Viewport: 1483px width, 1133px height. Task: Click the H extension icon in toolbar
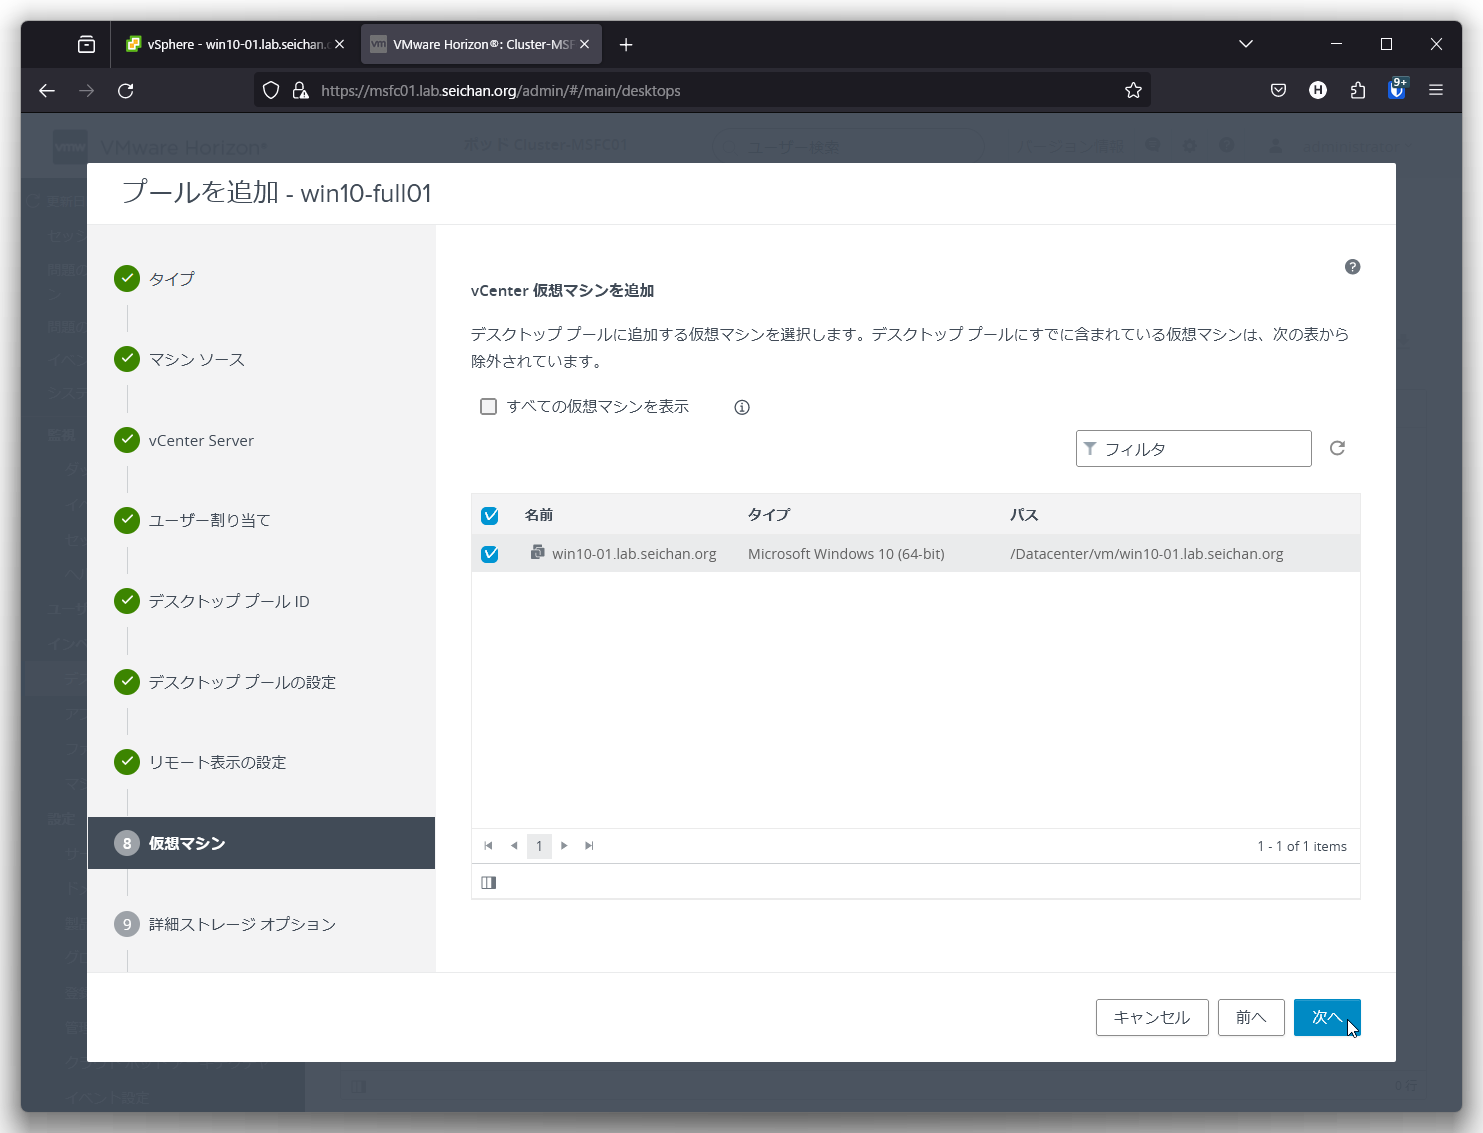[1318, 90]
